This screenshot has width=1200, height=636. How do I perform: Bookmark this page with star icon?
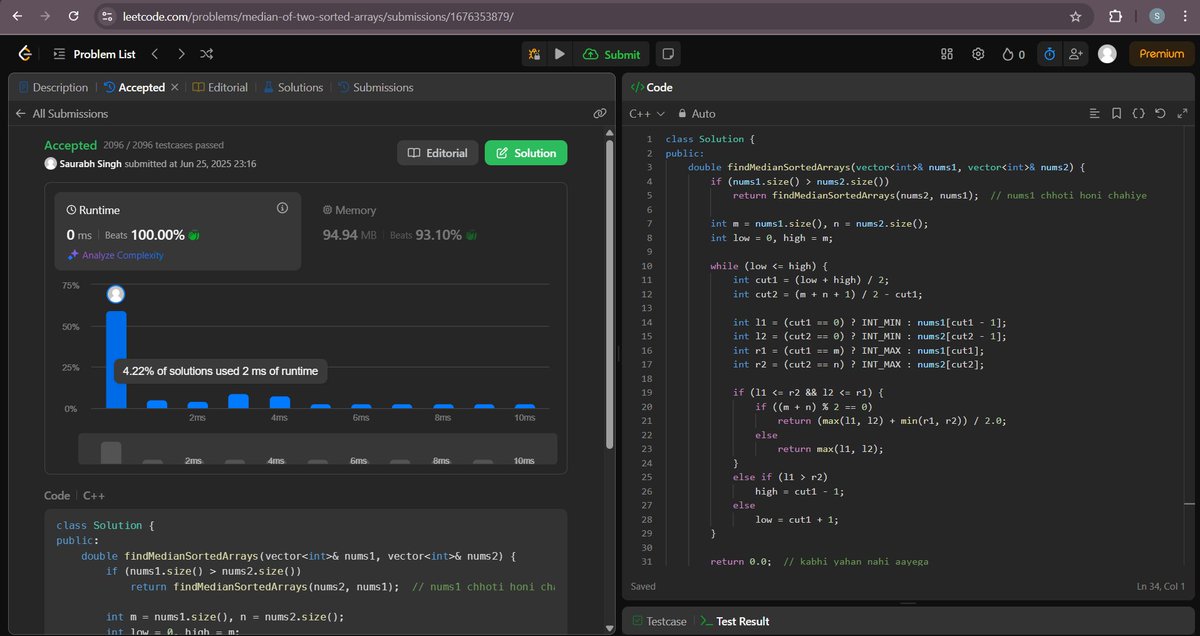coord(1075,17)
